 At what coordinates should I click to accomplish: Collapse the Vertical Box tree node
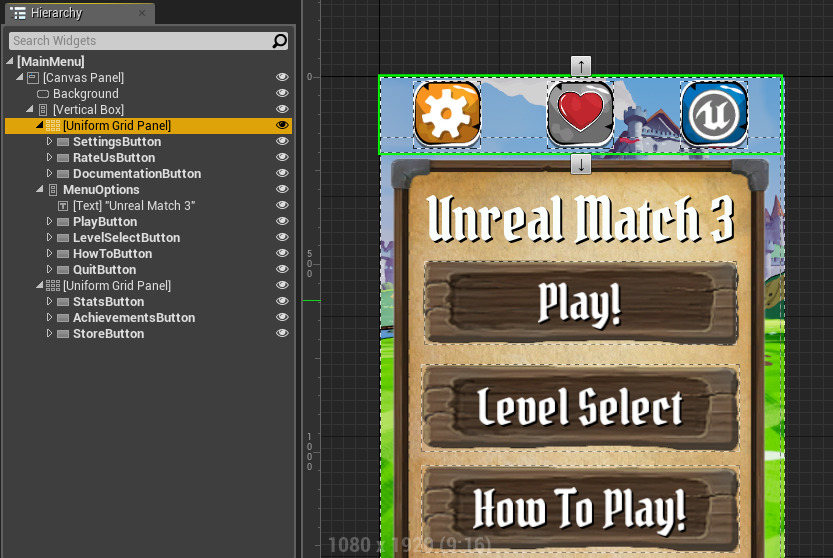30,109
